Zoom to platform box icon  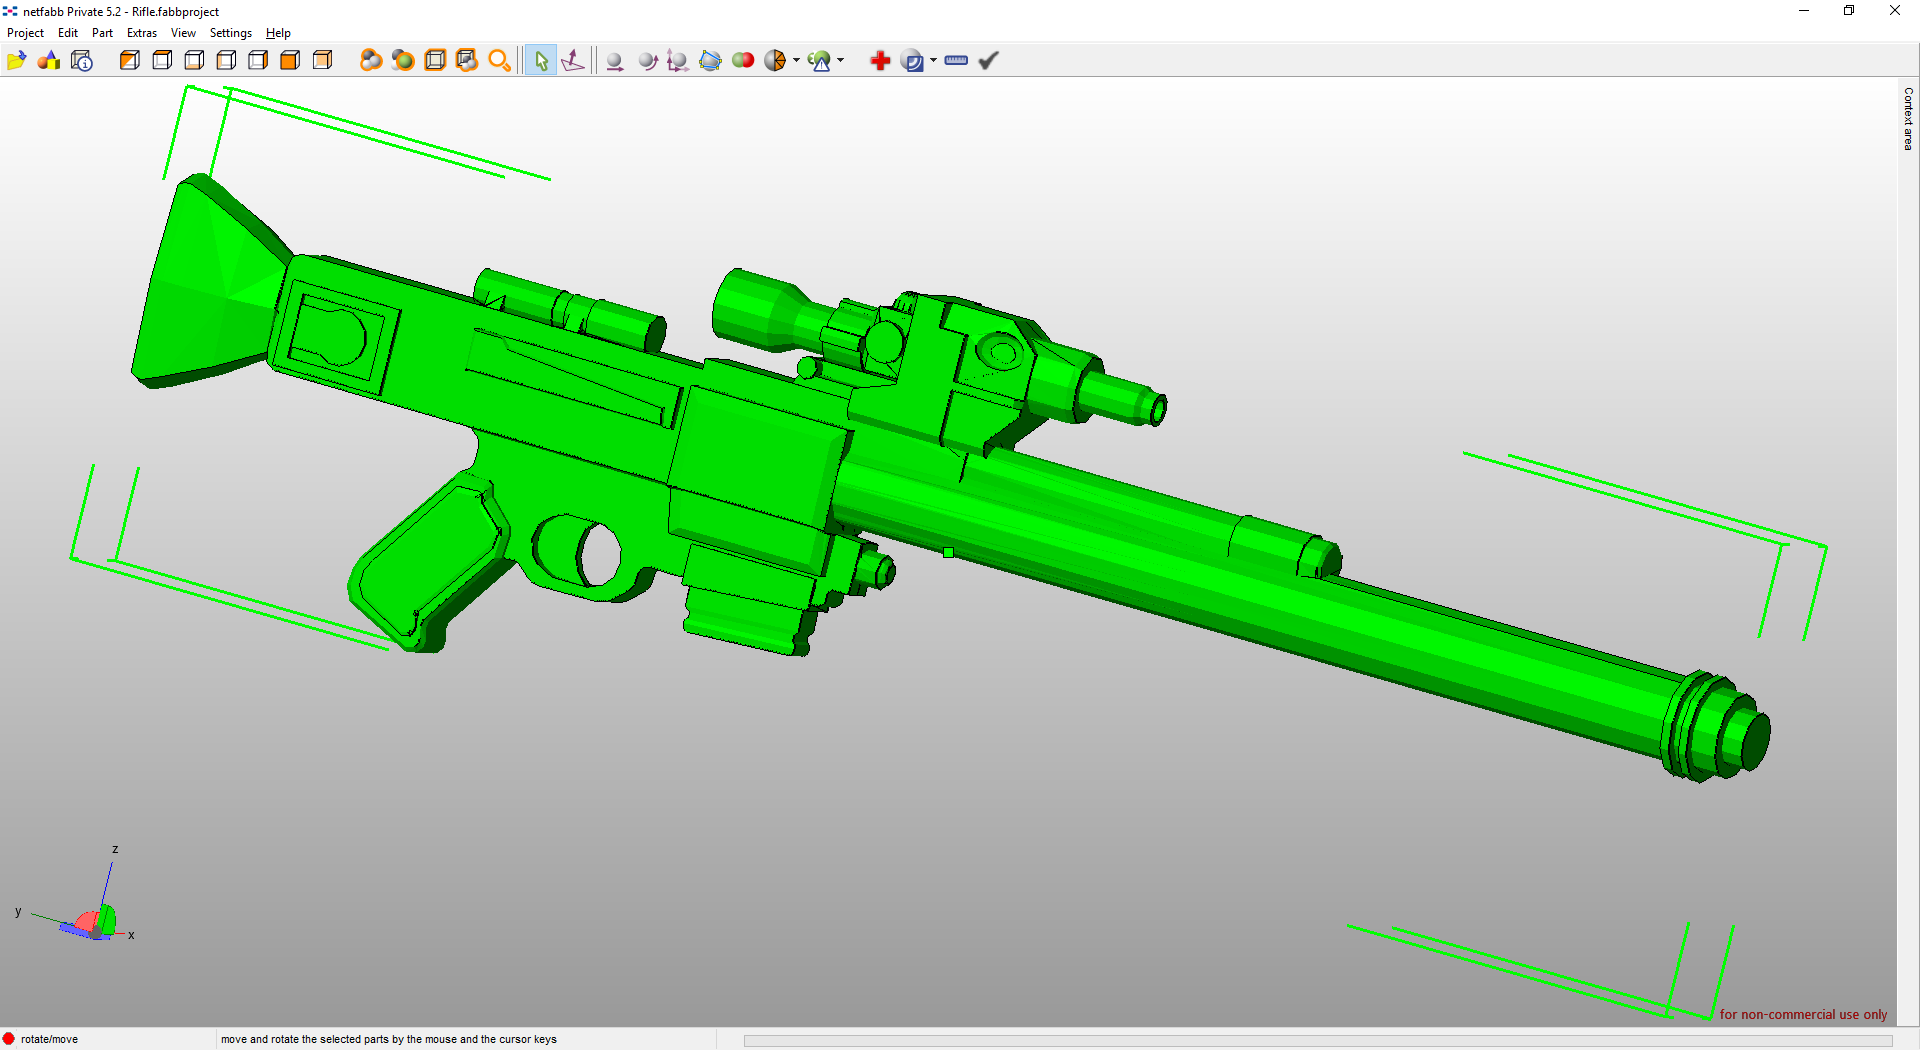(435, 61)
